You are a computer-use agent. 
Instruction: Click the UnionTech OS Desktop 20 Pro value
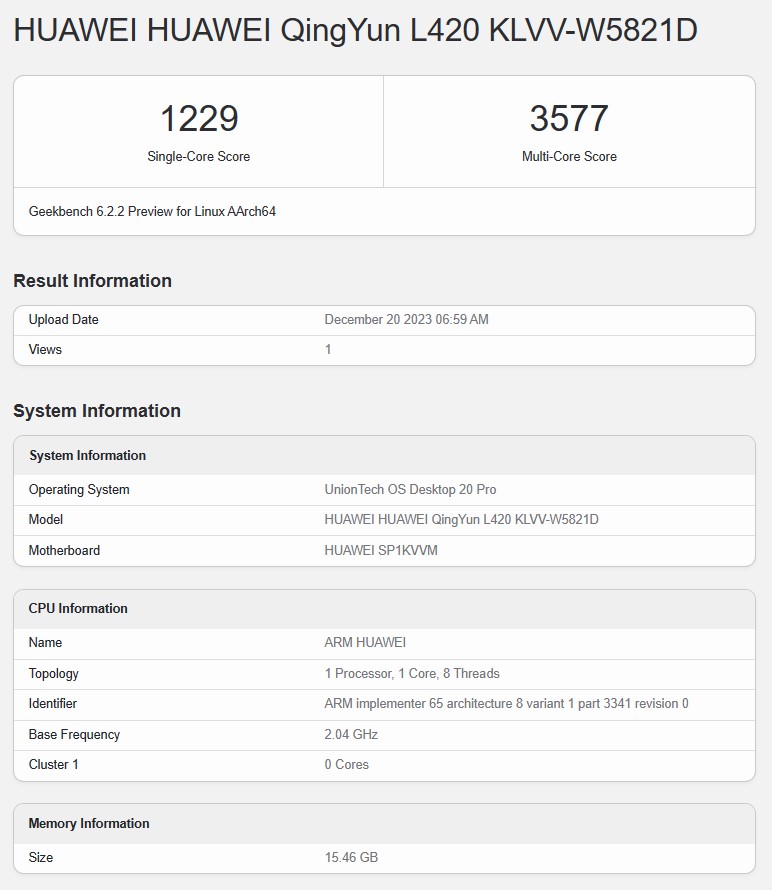(x=410, y=490)
